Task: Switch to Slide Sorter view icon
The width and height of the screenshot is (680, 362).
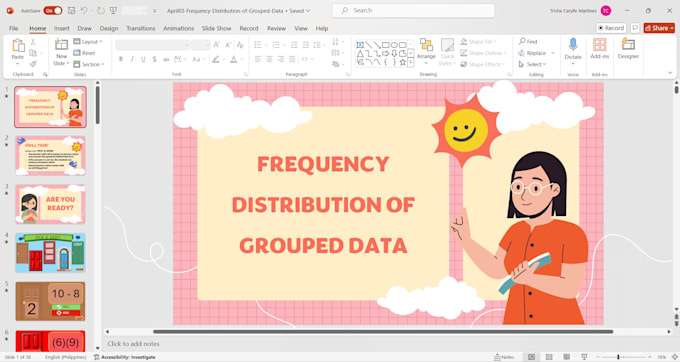Action: point(549,357)
